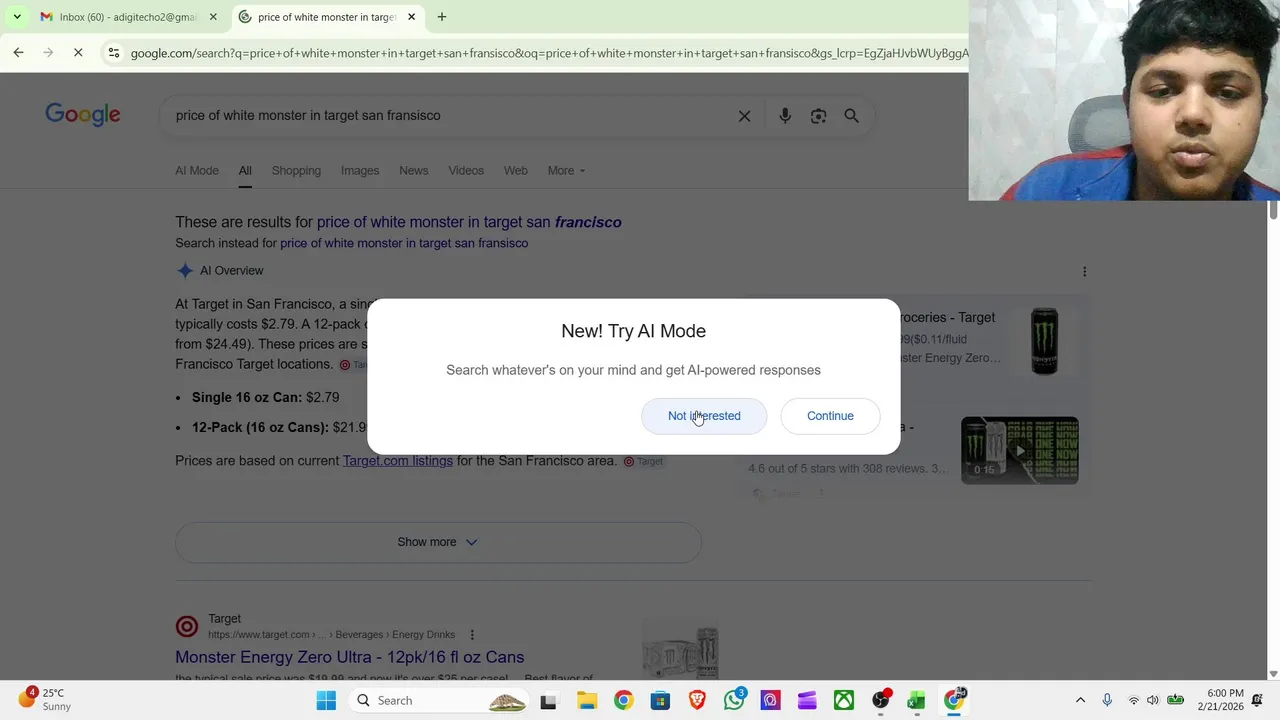Click the magnifier search button

pyautogui.click(x=852, y=116)
